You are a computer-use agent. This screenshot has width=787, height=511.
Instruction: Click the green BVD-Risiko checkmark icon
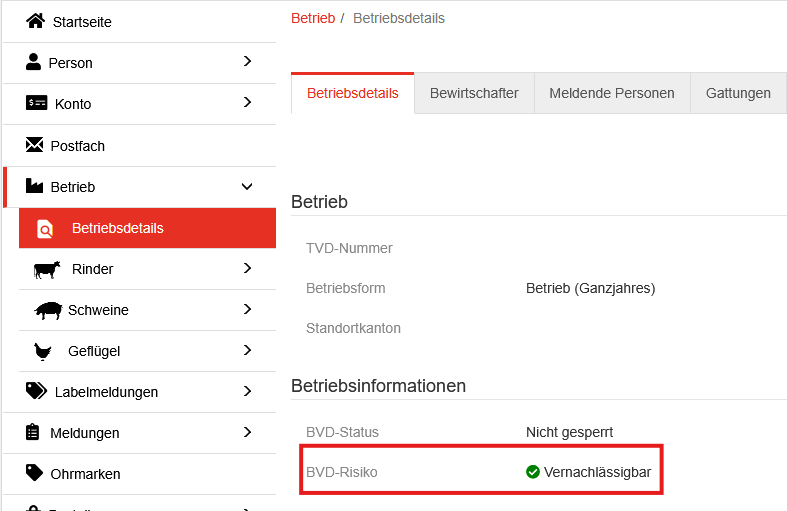pos(533,472)
